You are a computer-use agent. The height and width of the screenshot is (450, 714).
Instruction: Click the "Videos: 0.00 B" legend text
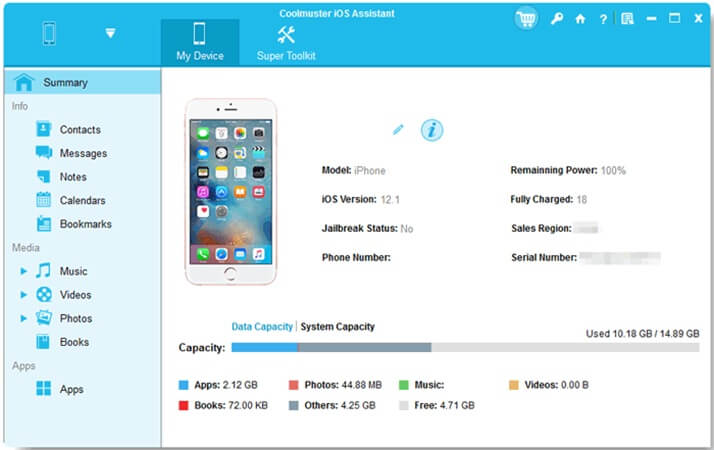[556, 385]
